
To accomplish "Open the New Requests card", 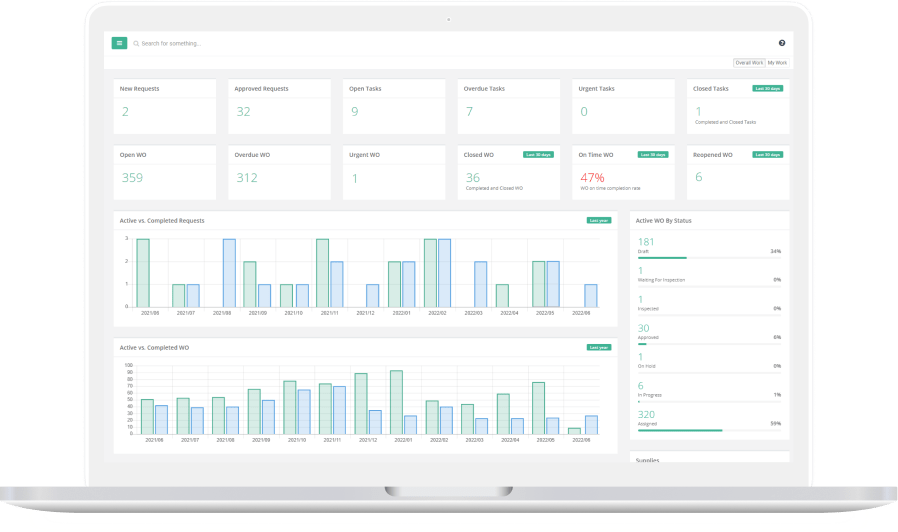I will click(164, 105).
